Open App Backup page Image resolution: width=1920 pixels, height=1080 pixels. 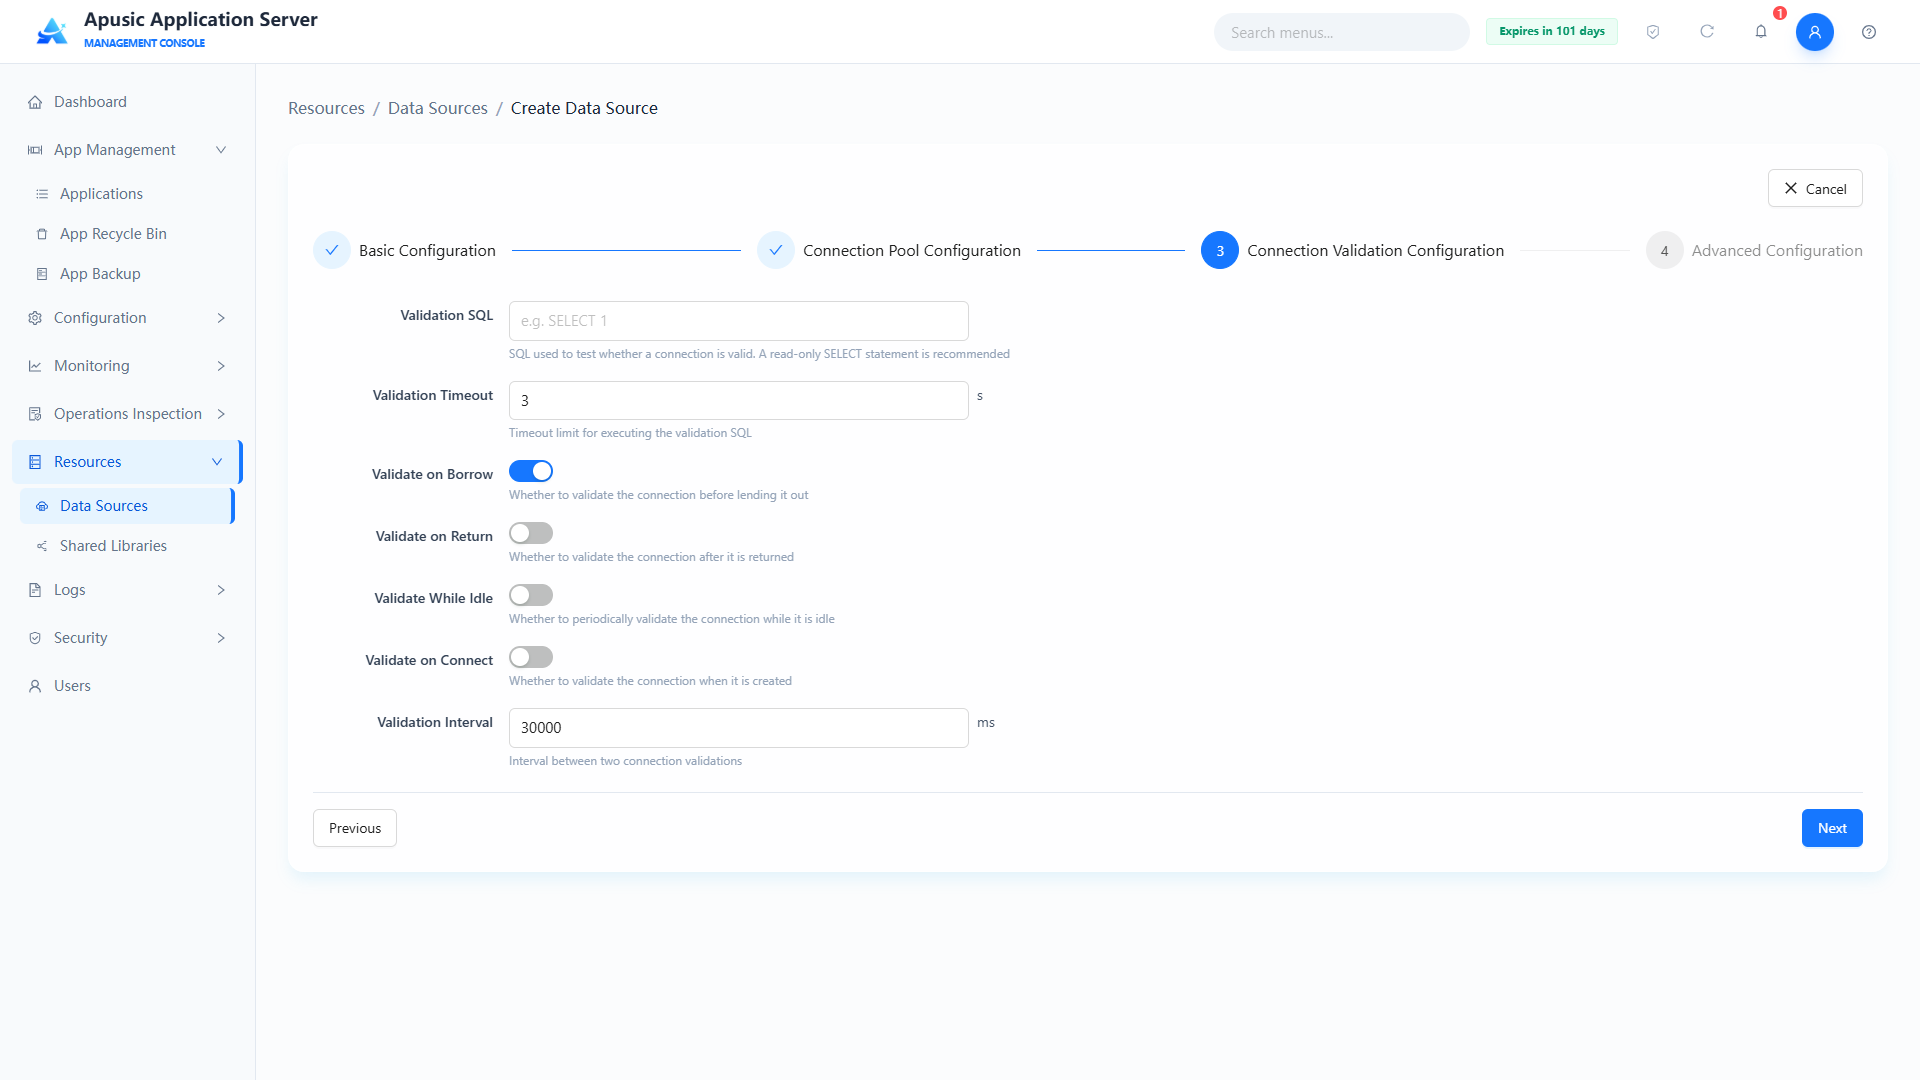pos(128,274)
